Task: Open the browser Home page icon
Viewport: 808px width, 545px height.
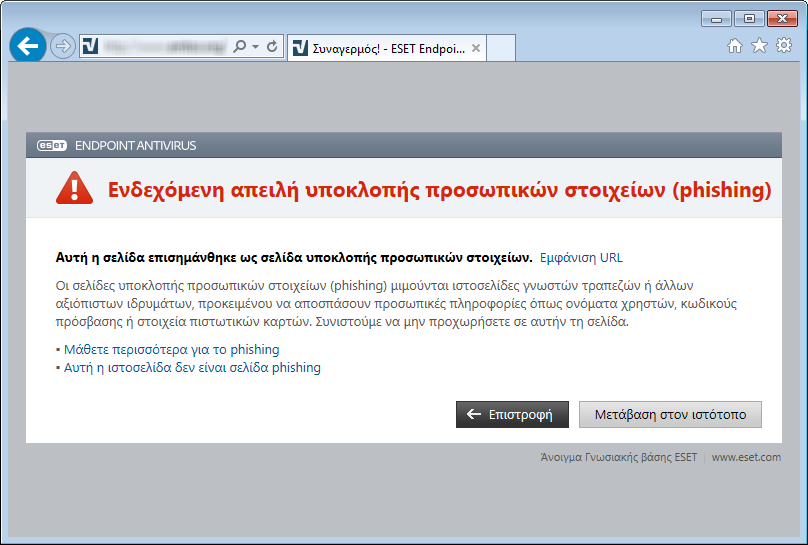Action: 735,46
